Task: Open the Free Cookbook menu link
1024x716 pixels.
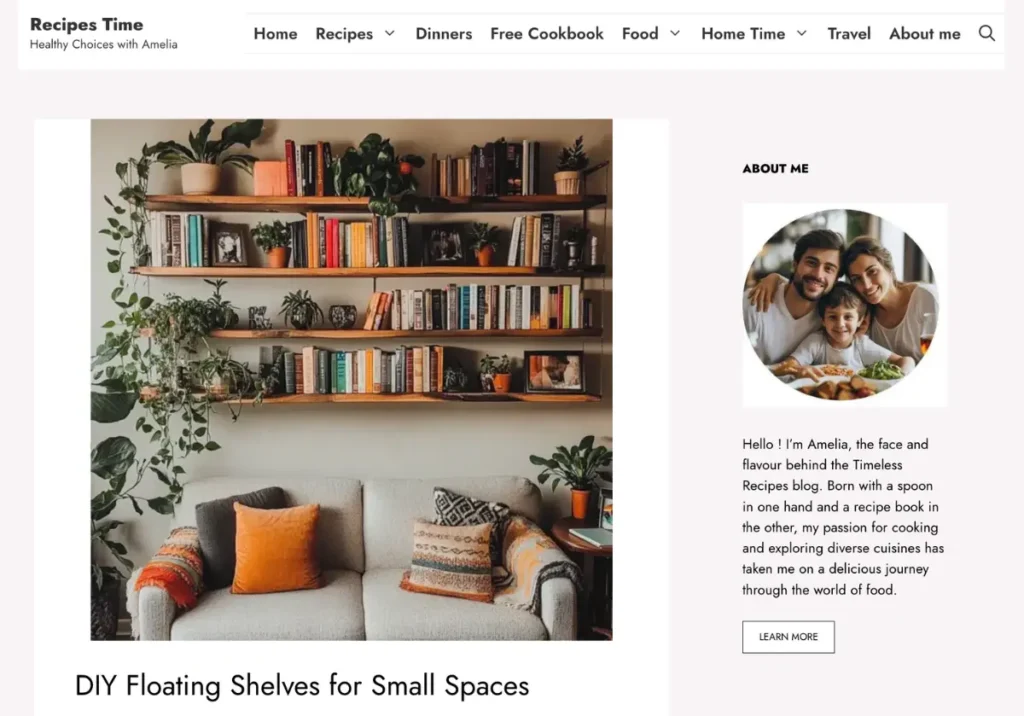Action: [x=547, y=33]
